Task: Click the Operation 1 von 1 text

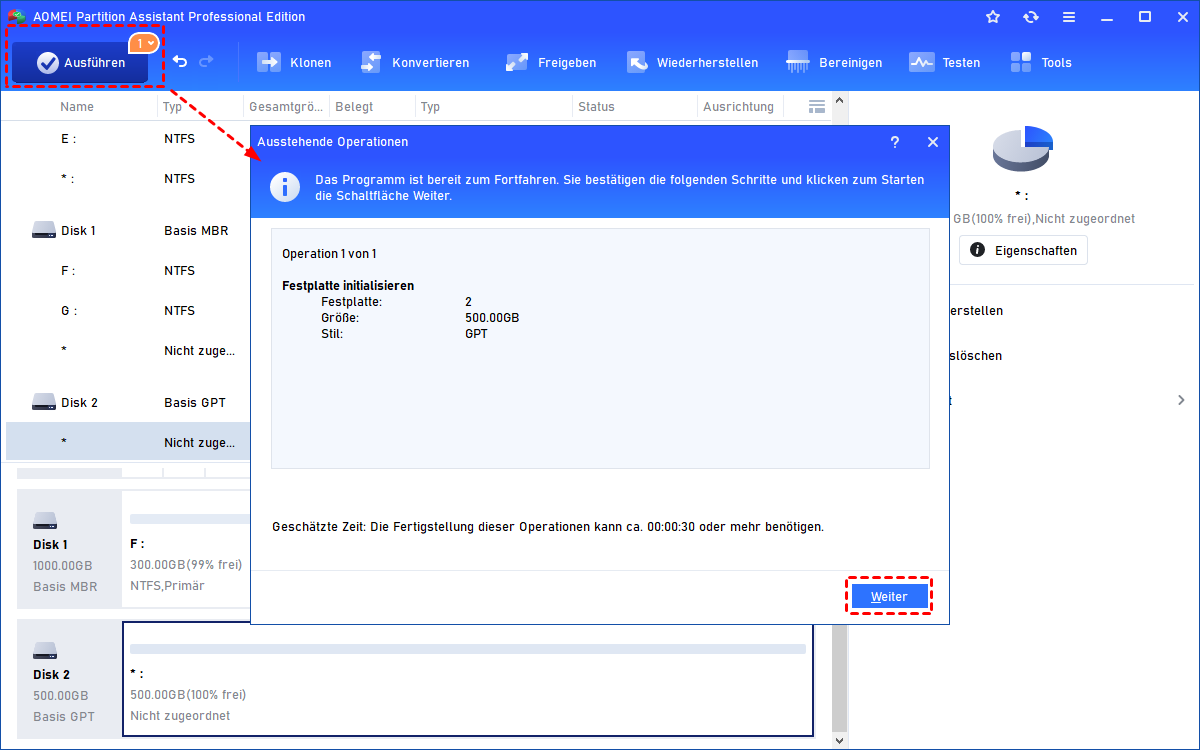Action: (329, 254)
